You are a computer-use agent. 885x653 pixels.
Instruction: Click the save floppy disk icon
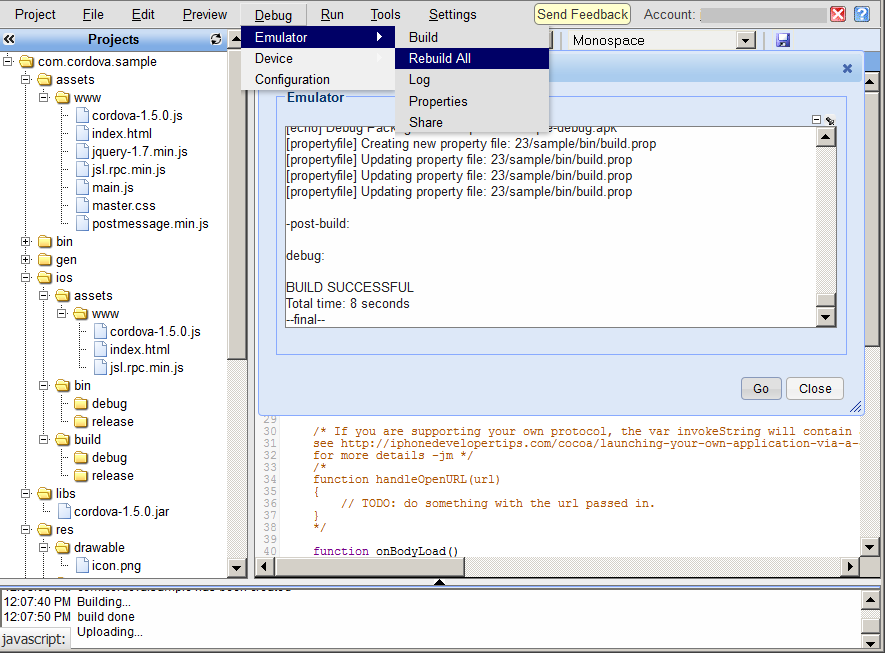click(x=783, y=40)
